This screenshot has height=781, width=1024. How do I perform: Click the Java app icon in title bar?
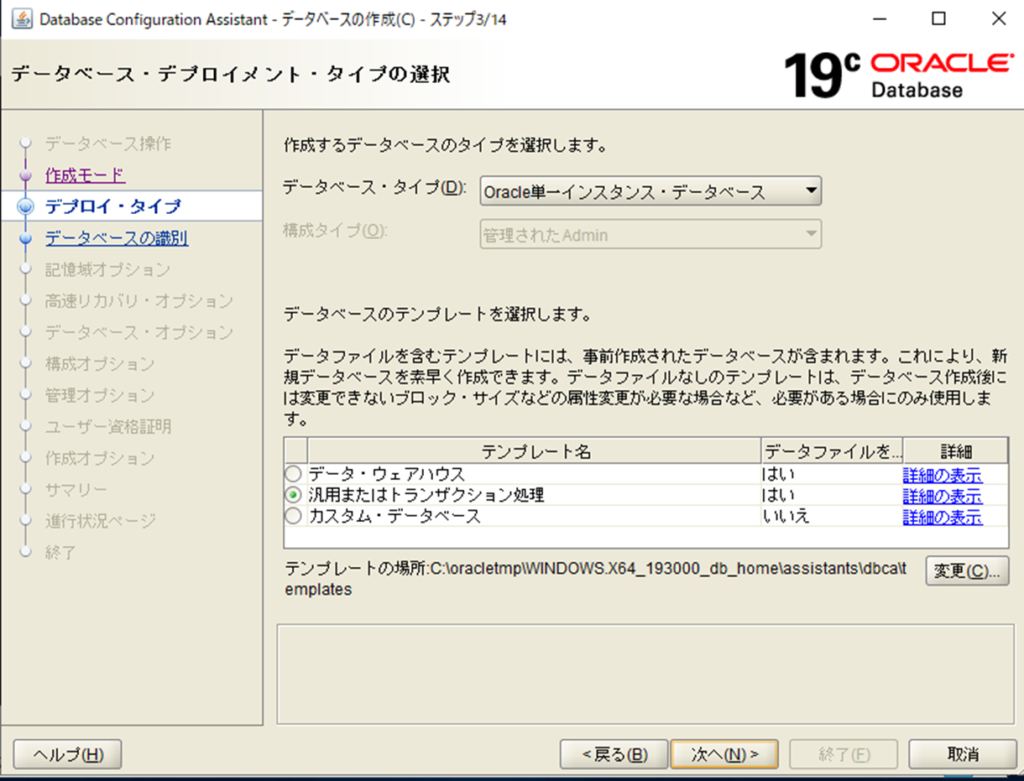[21, 20]
